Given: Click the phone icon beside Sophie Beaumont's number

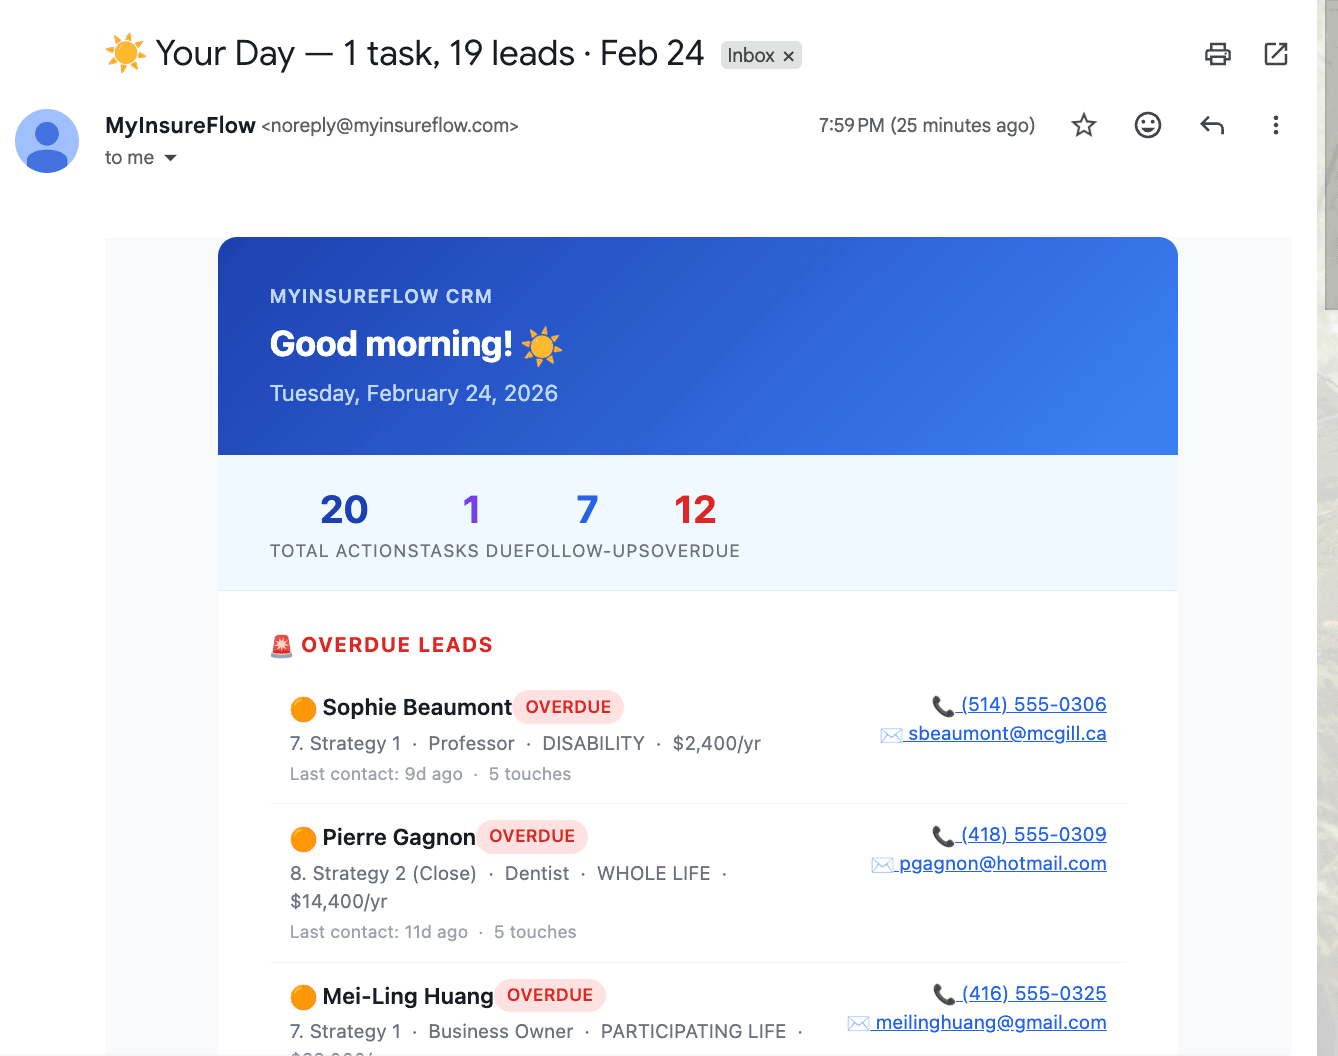Looking at the screenshot, I should click(943, 704).
